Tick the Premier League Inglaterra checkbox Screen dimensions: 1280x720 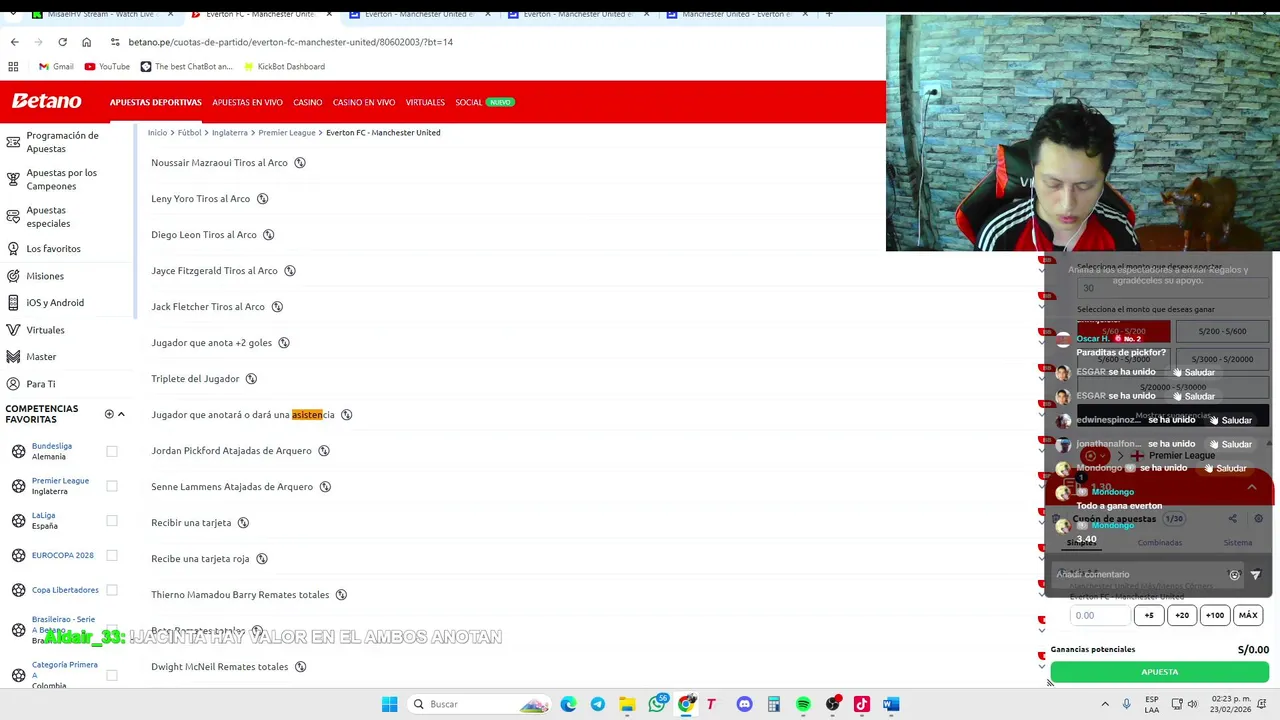[112, 486]
